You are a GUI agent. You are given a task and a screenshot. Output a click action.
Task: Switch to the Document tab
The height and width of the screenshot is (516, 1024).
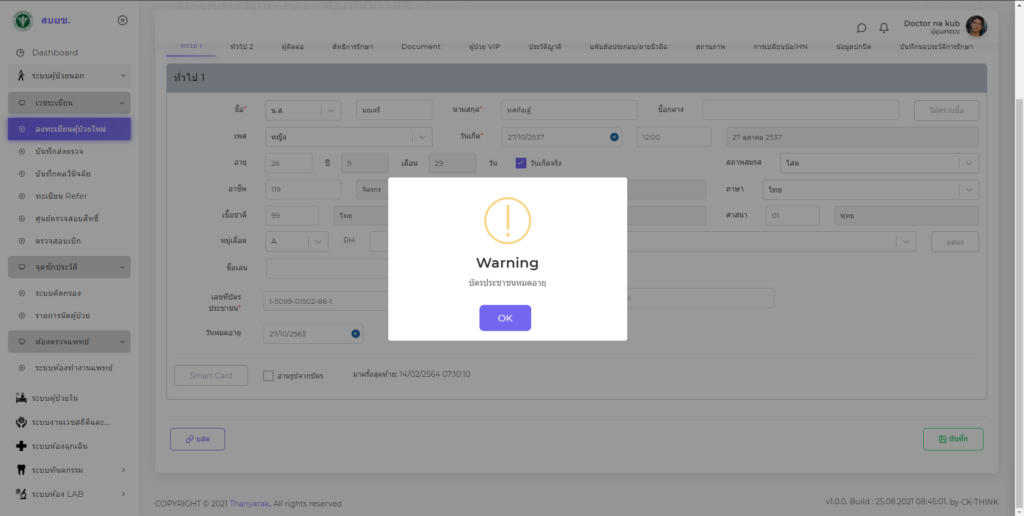click(420, 47)
